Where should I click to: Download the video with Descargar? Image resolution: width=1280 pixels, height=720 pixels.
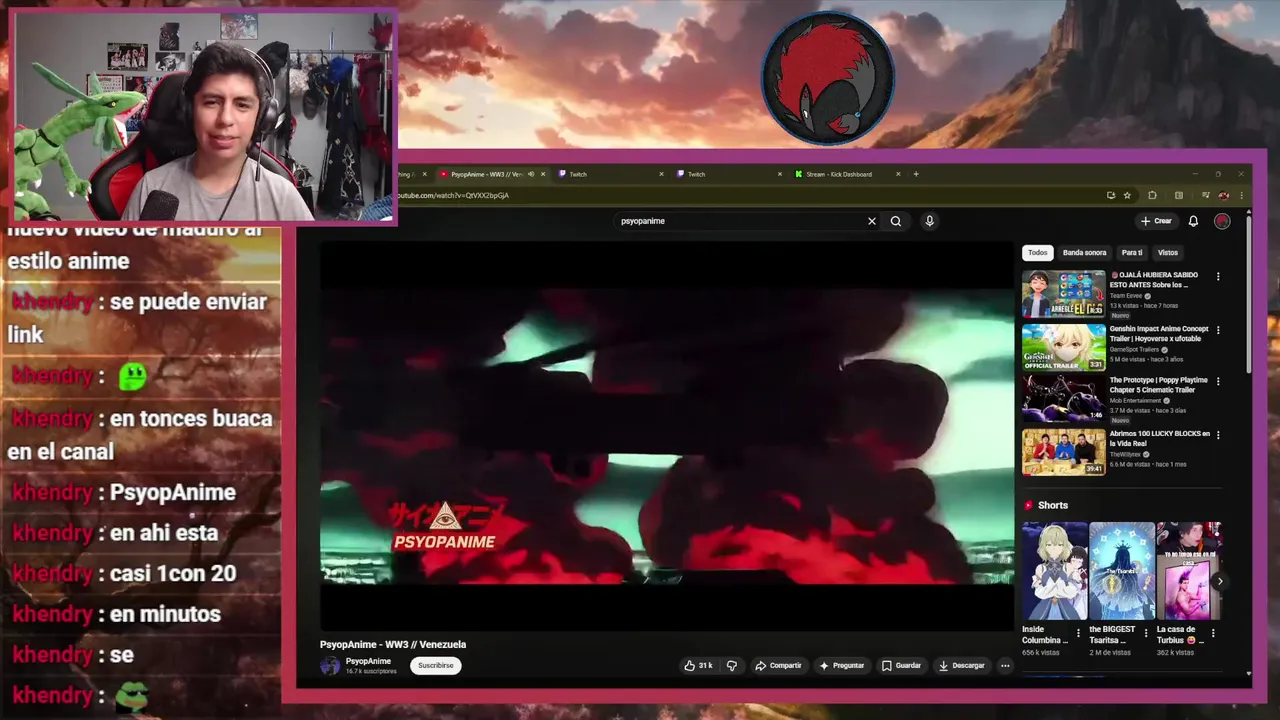(961, 665)
